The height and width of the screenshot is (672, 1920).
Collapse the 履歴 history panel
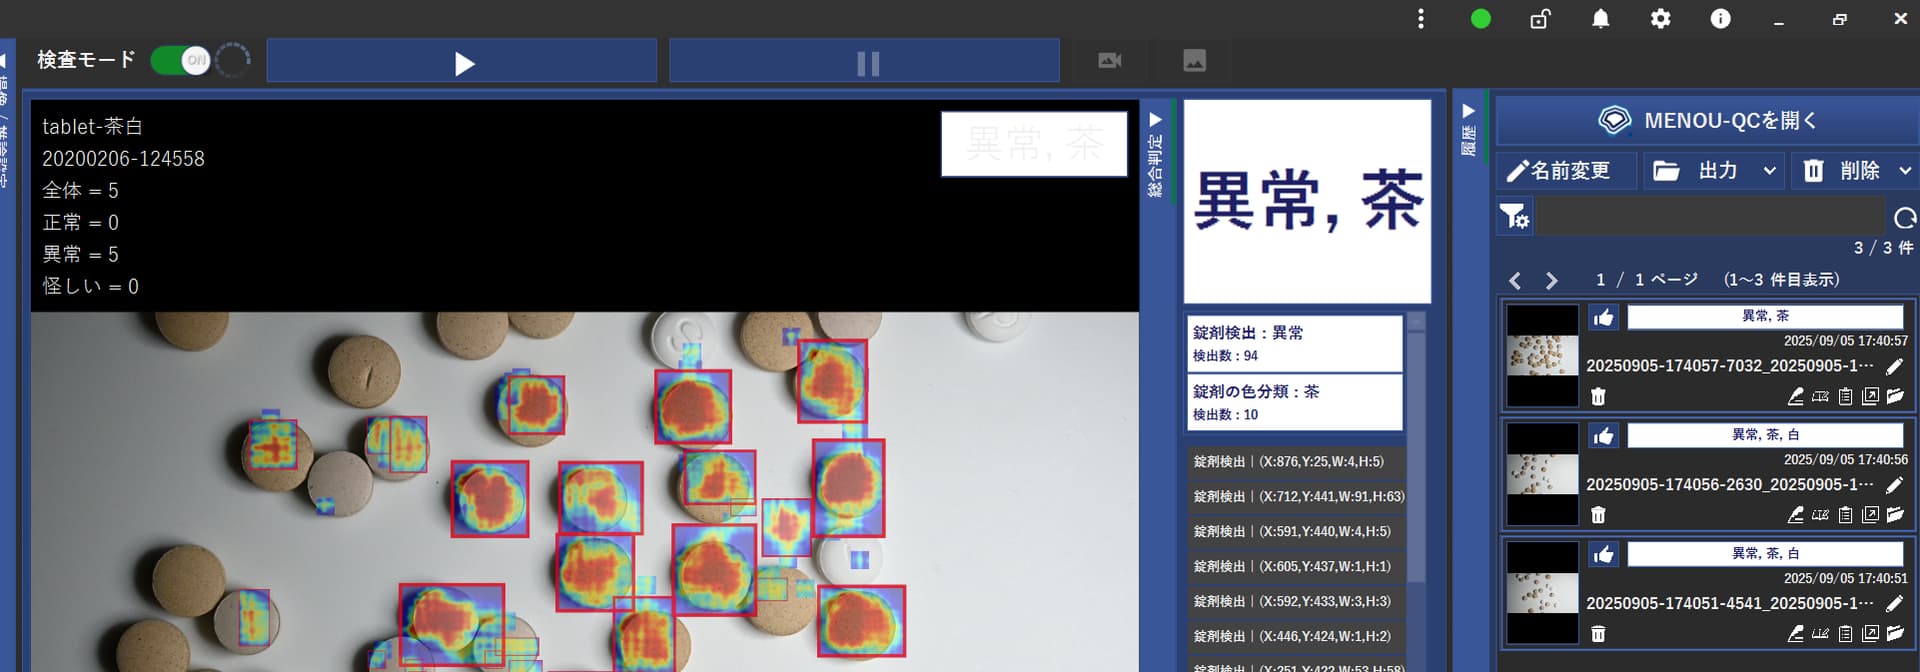point(1469,111)
